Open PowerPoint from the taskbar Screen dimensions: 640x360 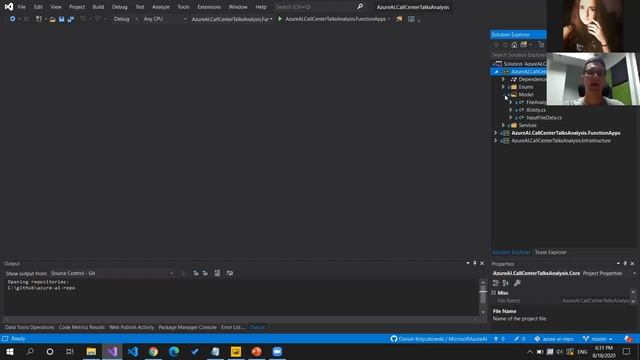point(256,351)
